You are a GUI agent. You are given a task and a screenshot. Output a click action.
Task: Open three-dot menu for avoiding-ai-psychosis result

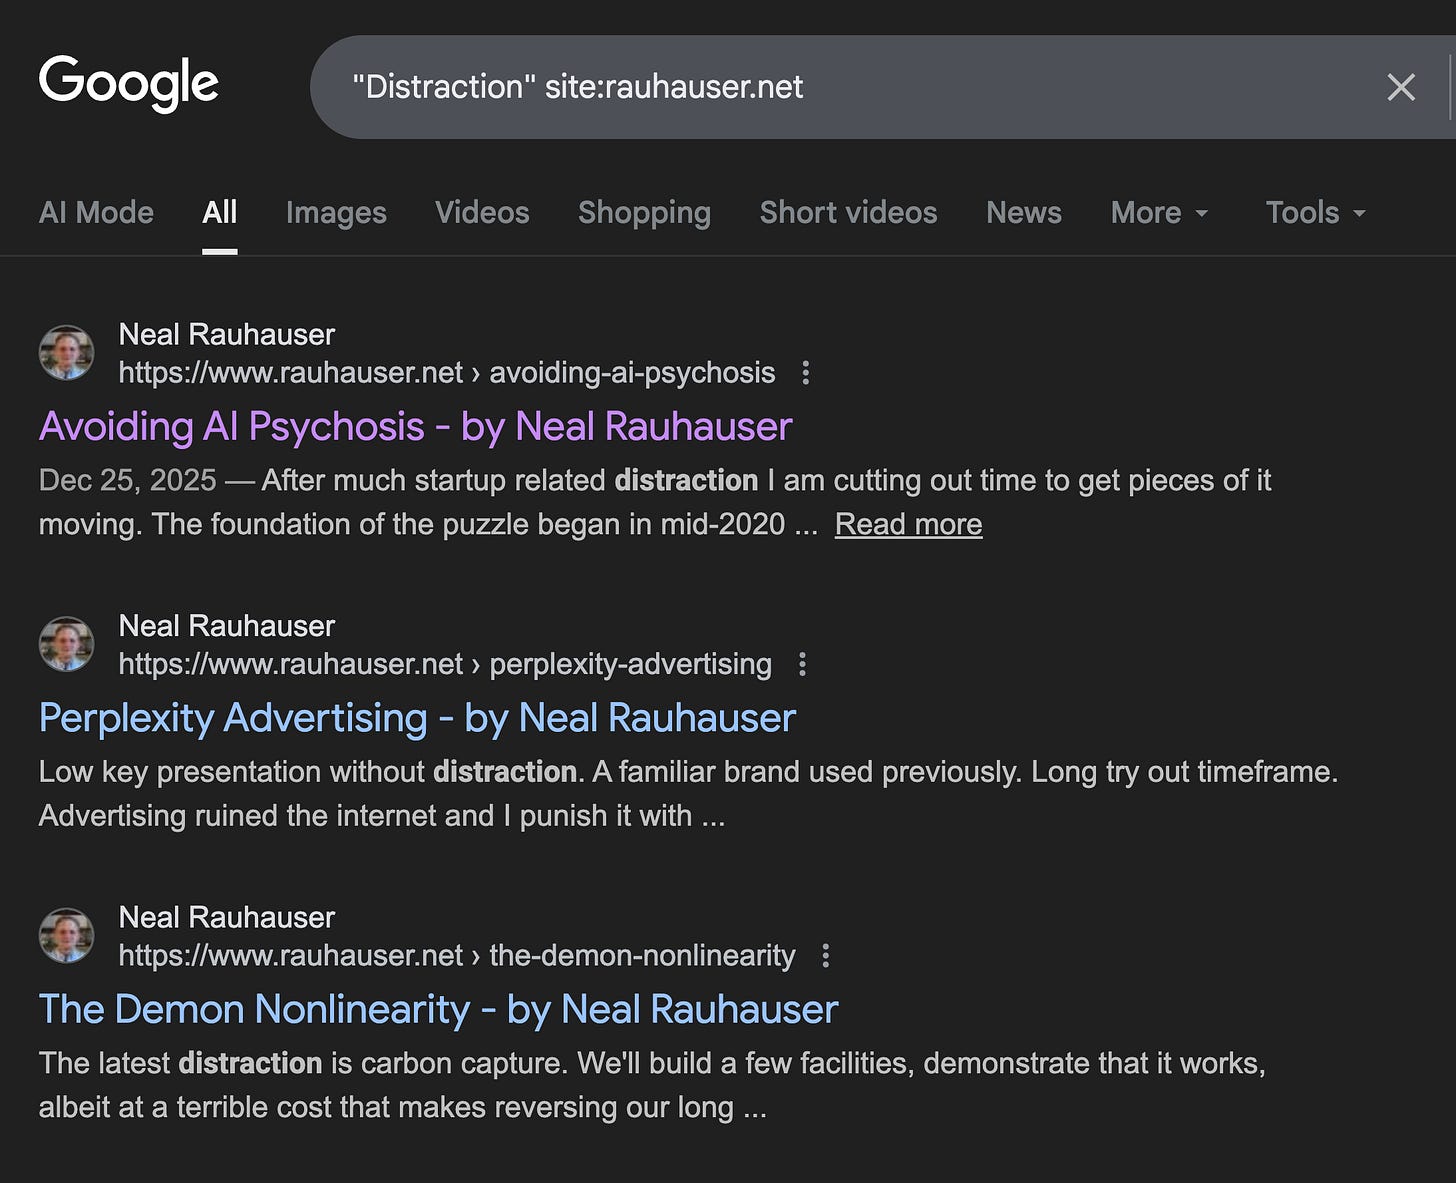pyautogui.click(x=805, y=373)
